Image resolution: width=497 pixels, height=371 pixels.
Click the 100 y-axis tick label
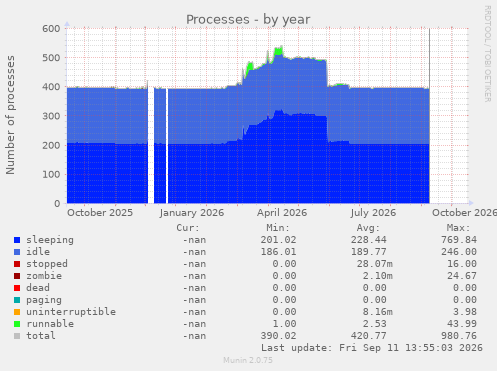click(x=51, y=174)
